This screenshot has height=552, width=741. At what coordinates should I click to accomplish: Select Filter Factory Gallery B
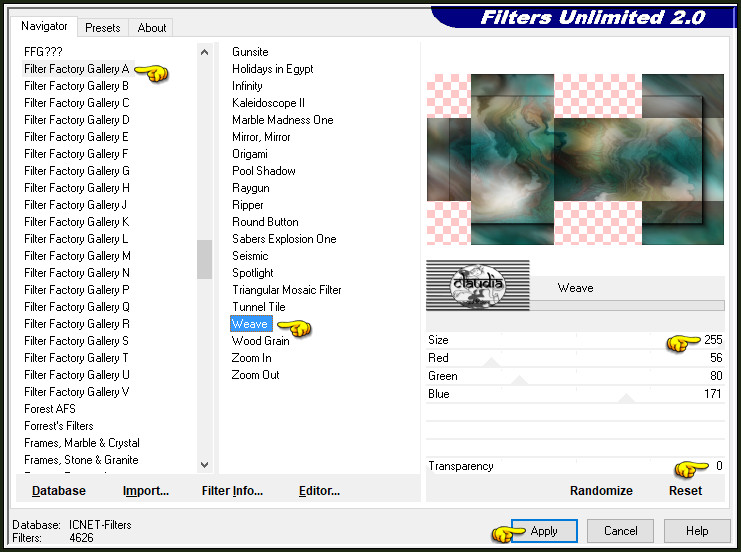click(x=77, y=86)
